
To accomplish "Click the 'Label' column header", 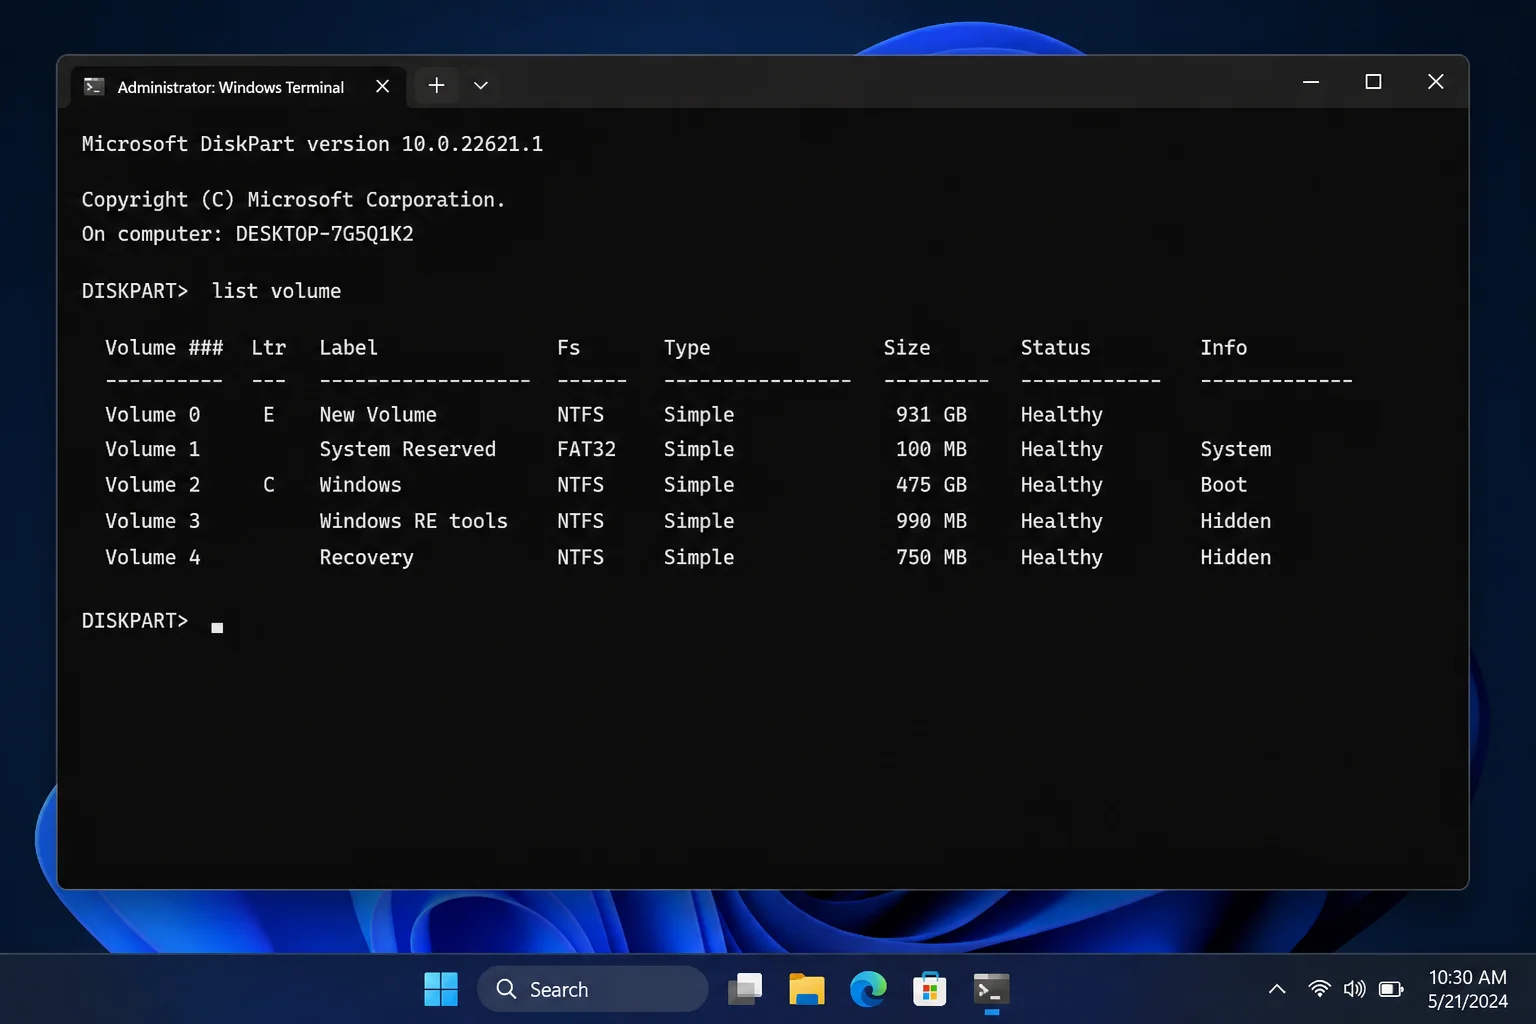I will [348, 347].
